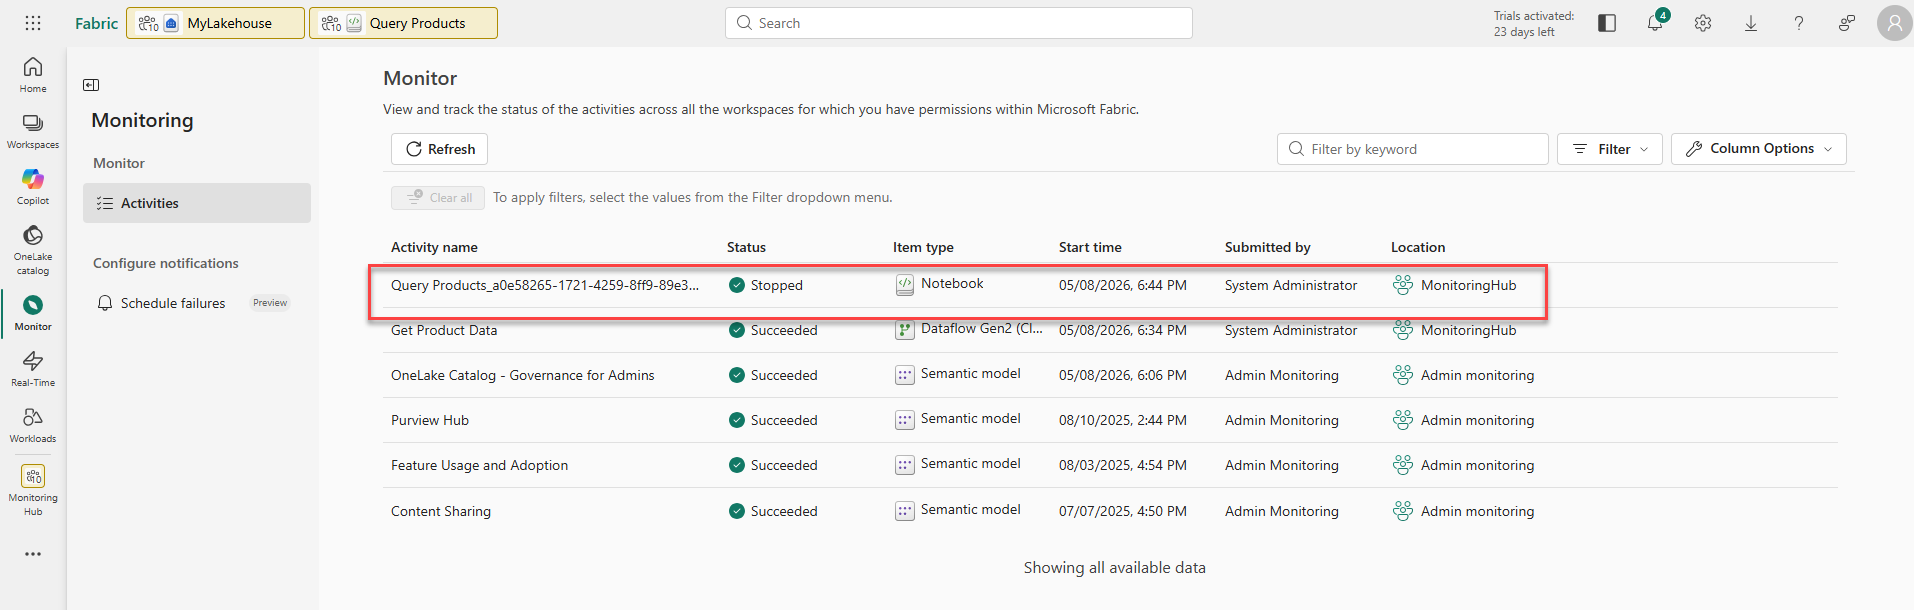
Task: Open the Get Product Data activity
Action: tap(444, 330)
